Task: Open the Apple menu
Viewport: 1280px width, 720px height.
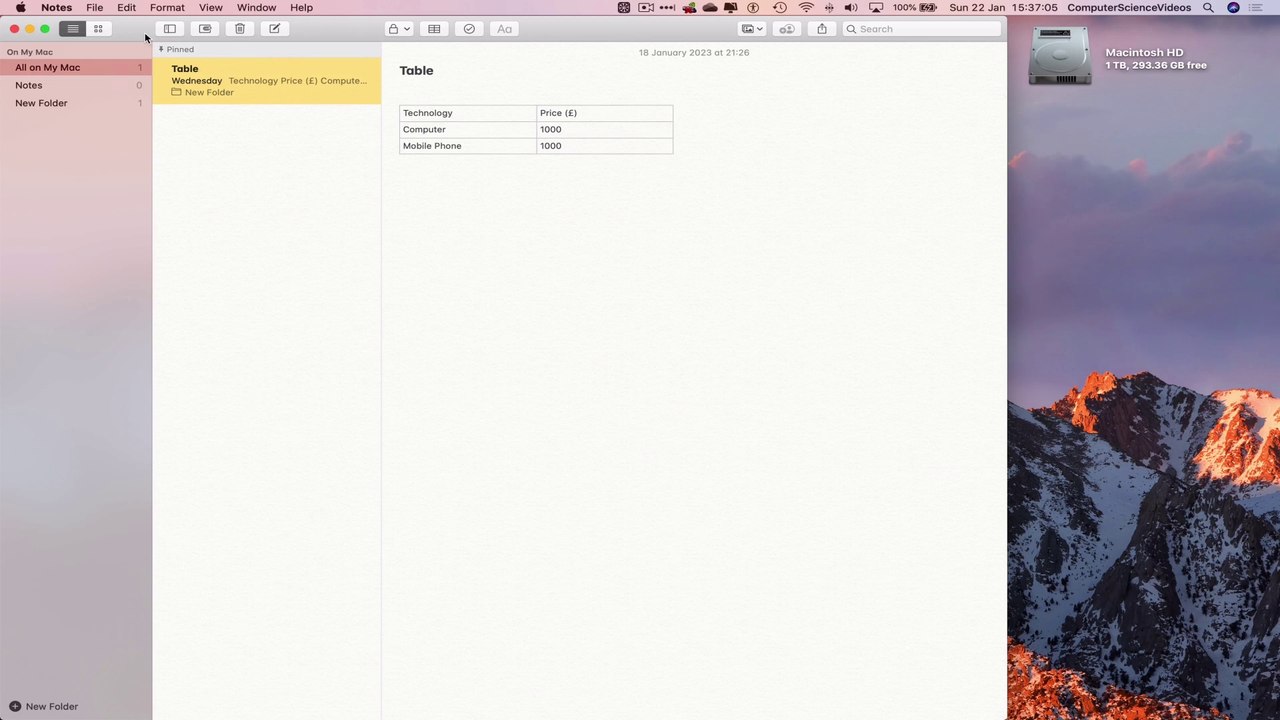Action: pyautogui.click(x=20, y=7)
